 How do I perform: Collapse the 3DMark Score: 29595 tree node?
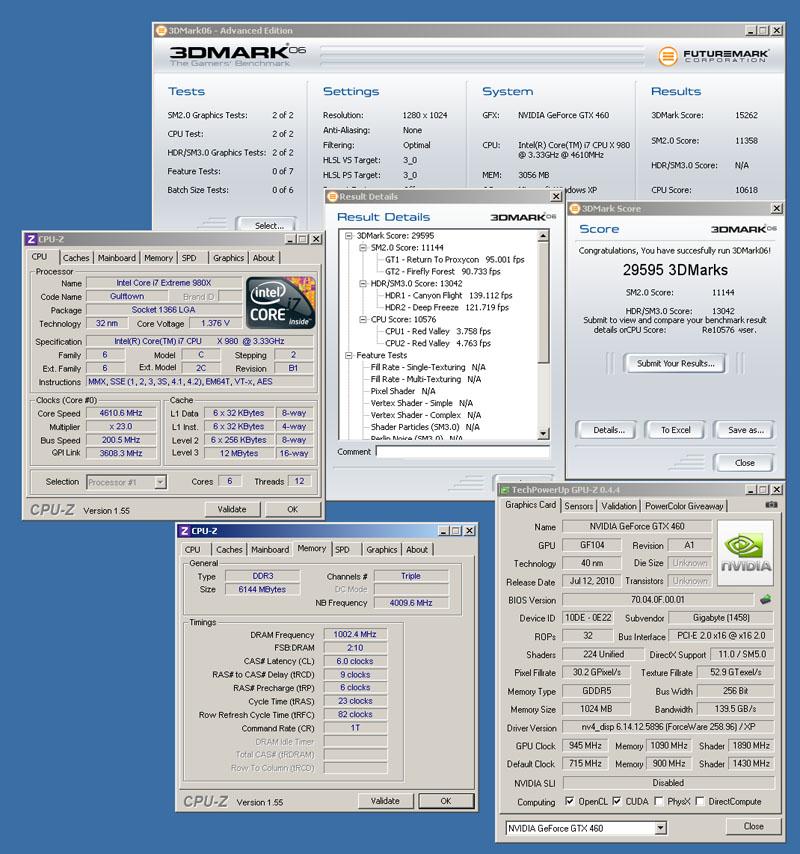click(349, 236)
